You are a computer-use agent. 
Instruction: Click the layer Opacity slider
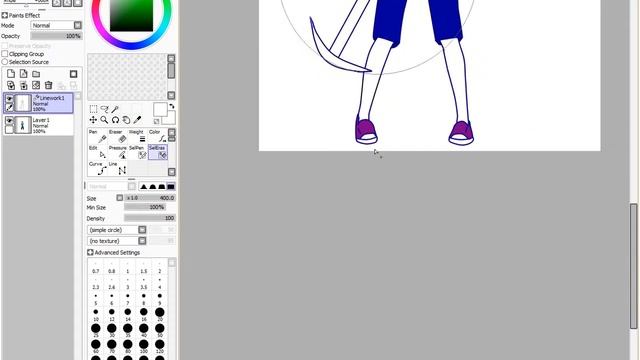tap(56, 36)
